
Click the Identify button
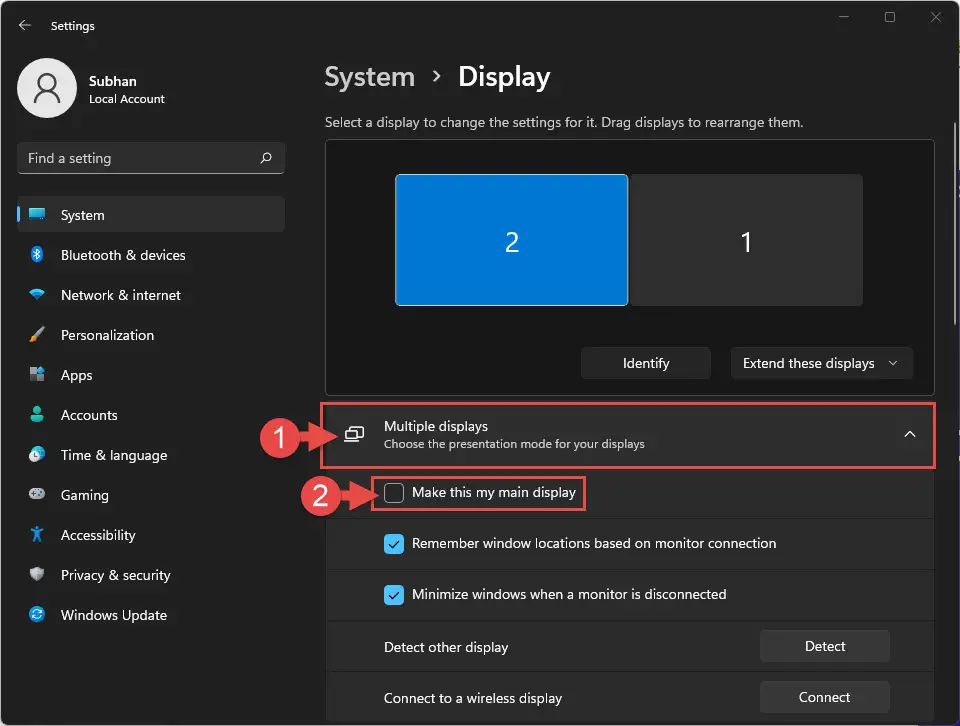(x=645, y=363)
